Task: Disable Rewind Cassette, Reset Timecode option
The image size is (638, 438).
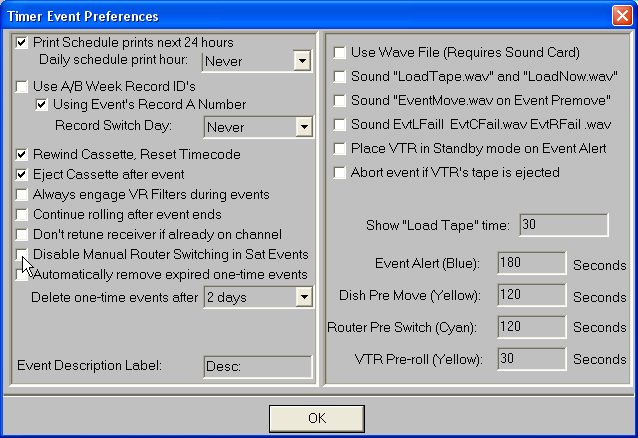Action: point(23,155)
